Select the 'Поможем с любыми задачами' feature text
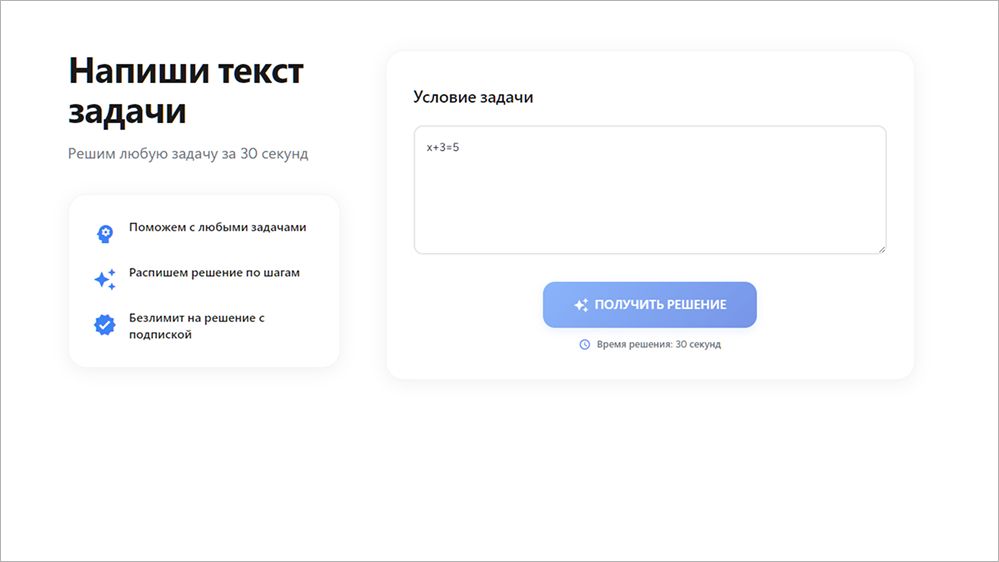 pos(217,227)
